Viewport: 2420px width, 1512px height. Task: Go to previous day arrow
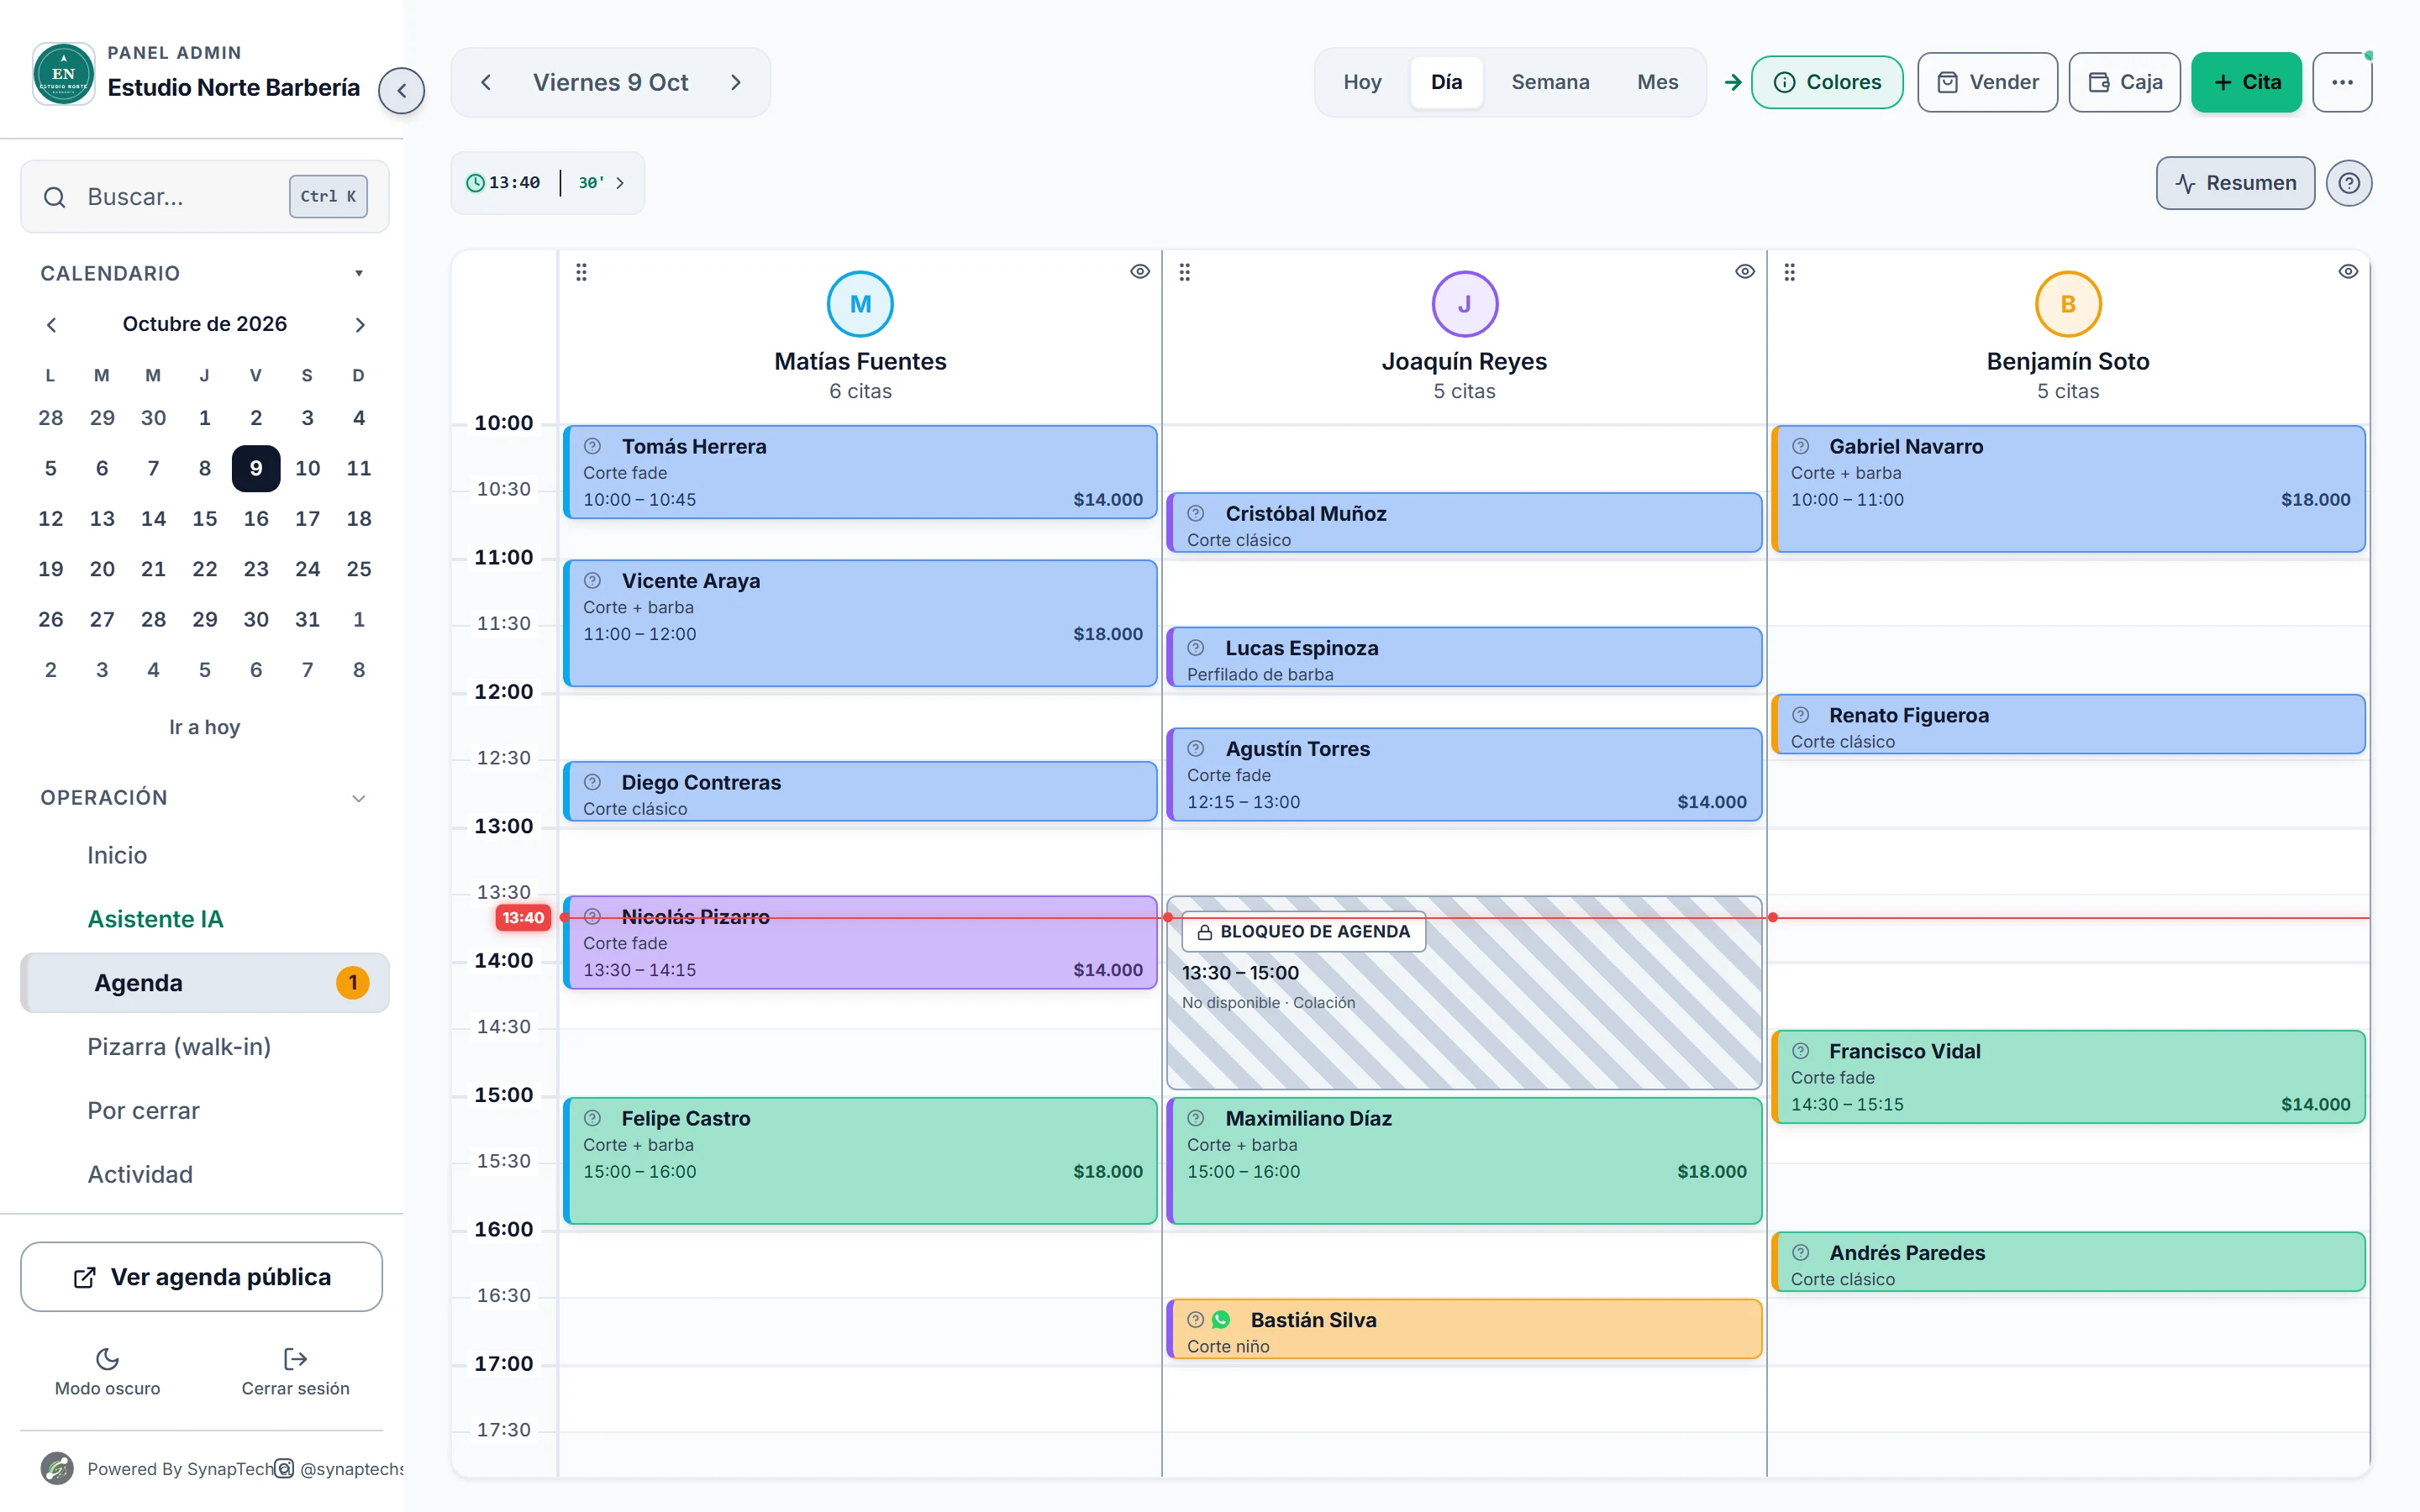coord(486,82)
